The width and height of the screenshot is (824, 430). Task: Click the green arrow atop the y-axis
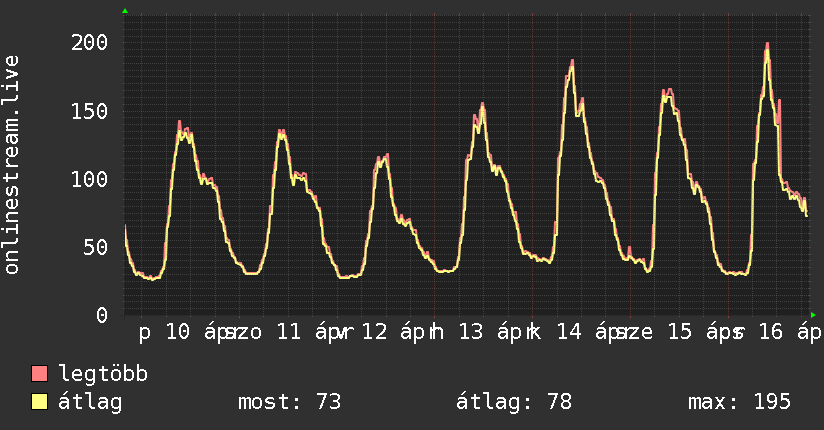(125, 11)
